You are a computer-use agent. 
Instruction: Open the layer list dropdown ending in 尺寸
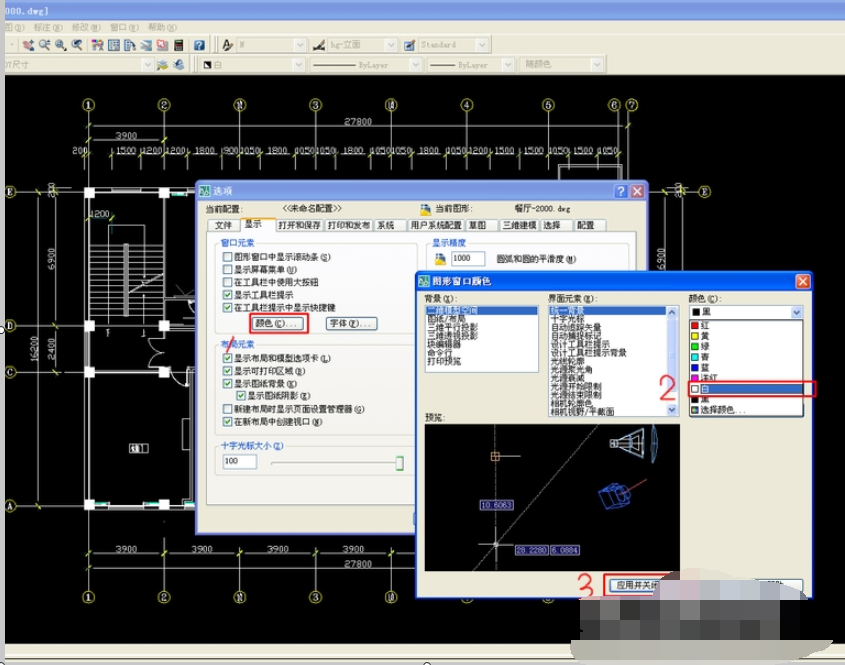tap(147, 65)
